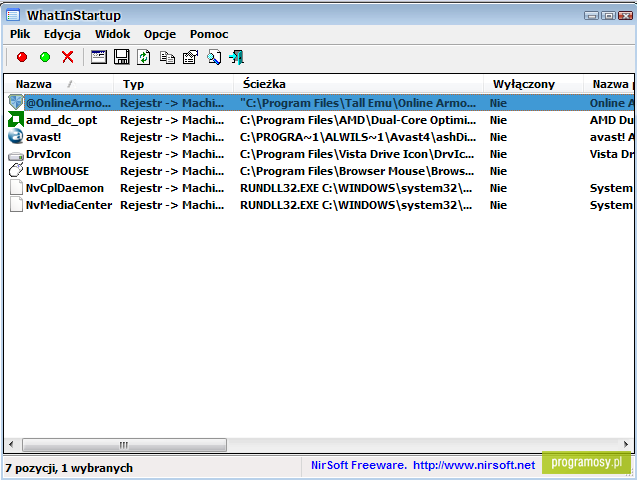Click the green circle enable item icon
This screenshot has width=637, height=480.
(x=45, y=57)
